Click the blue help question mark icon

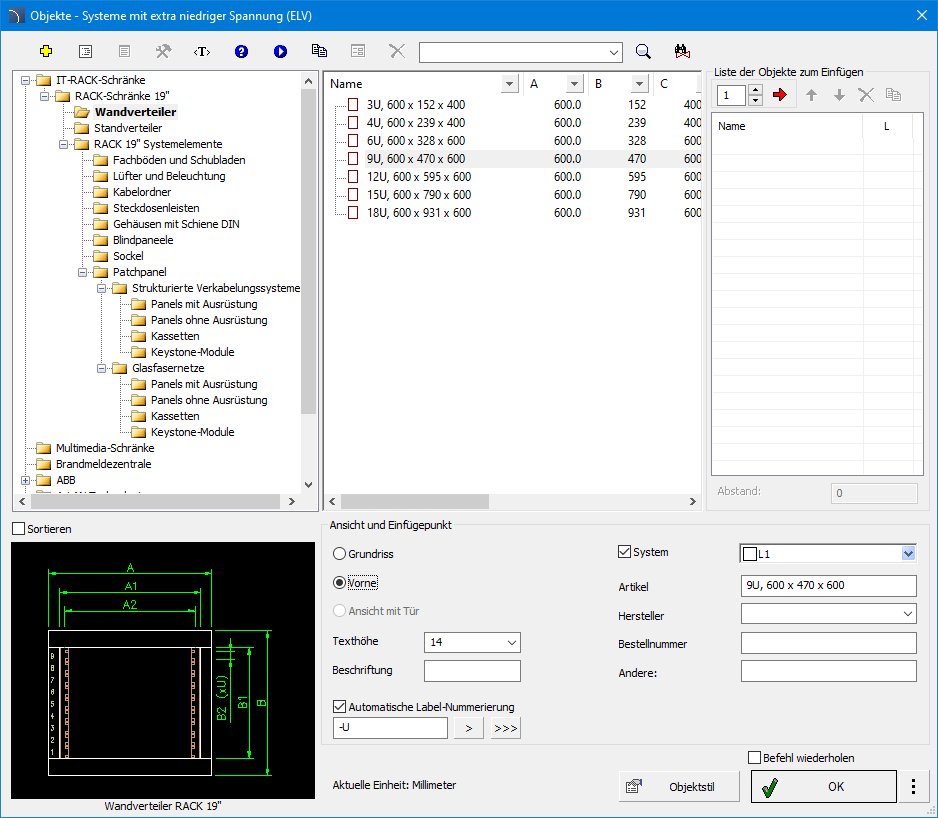coord(241,51)
